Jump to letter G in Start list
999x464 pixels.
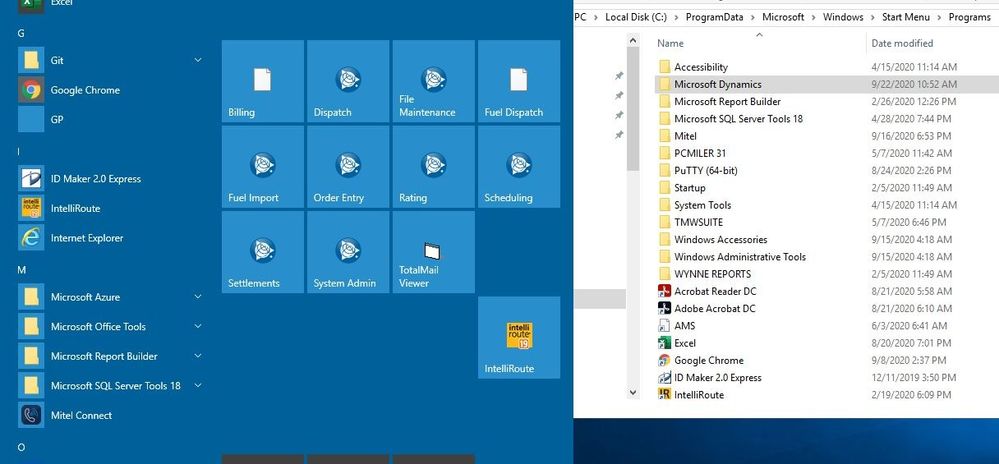click(21, 33)
